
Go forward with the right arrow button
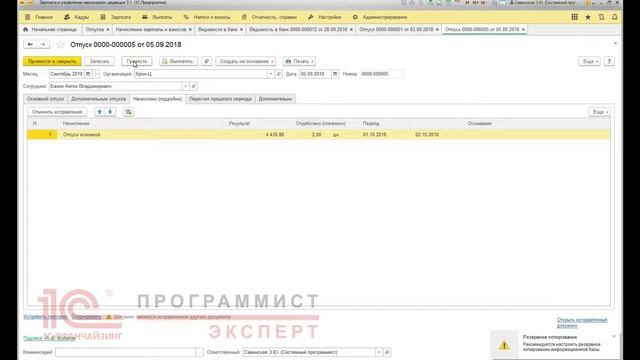pyautogui.click(x=43, y=44)
